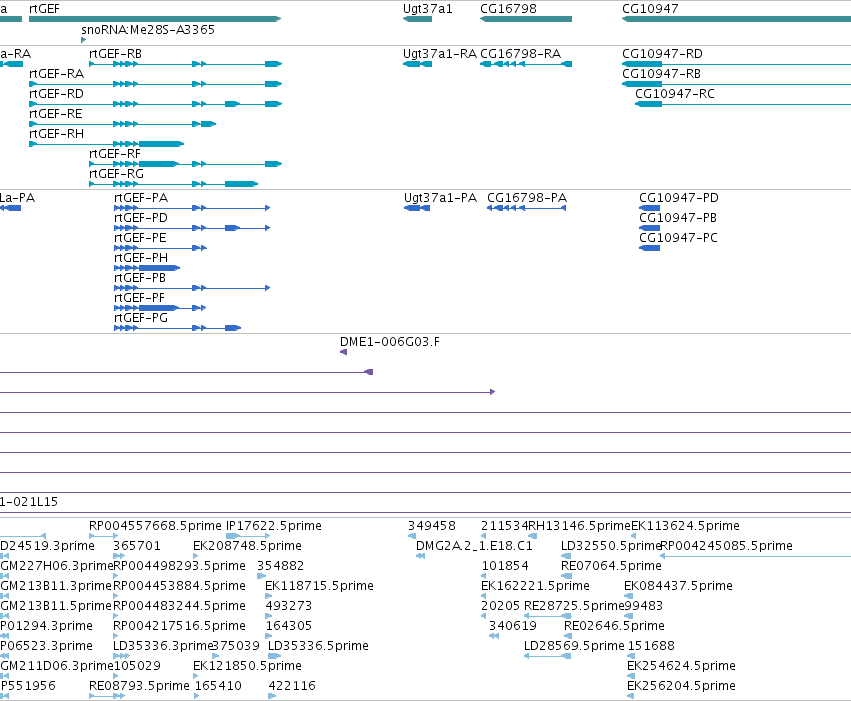Click the CG10947-RB transcript label
This screenshot has width=851, height=701.
[662, 74]
